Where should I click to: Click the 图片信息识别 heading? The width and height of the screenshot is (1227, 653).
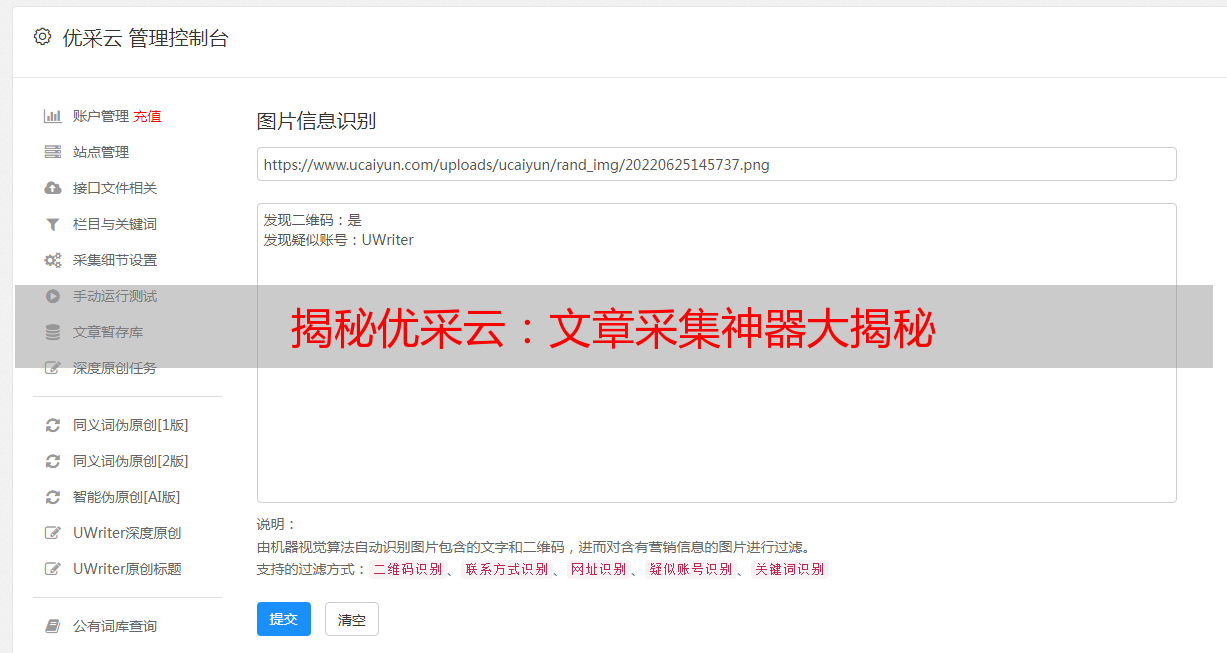[316, 121]
